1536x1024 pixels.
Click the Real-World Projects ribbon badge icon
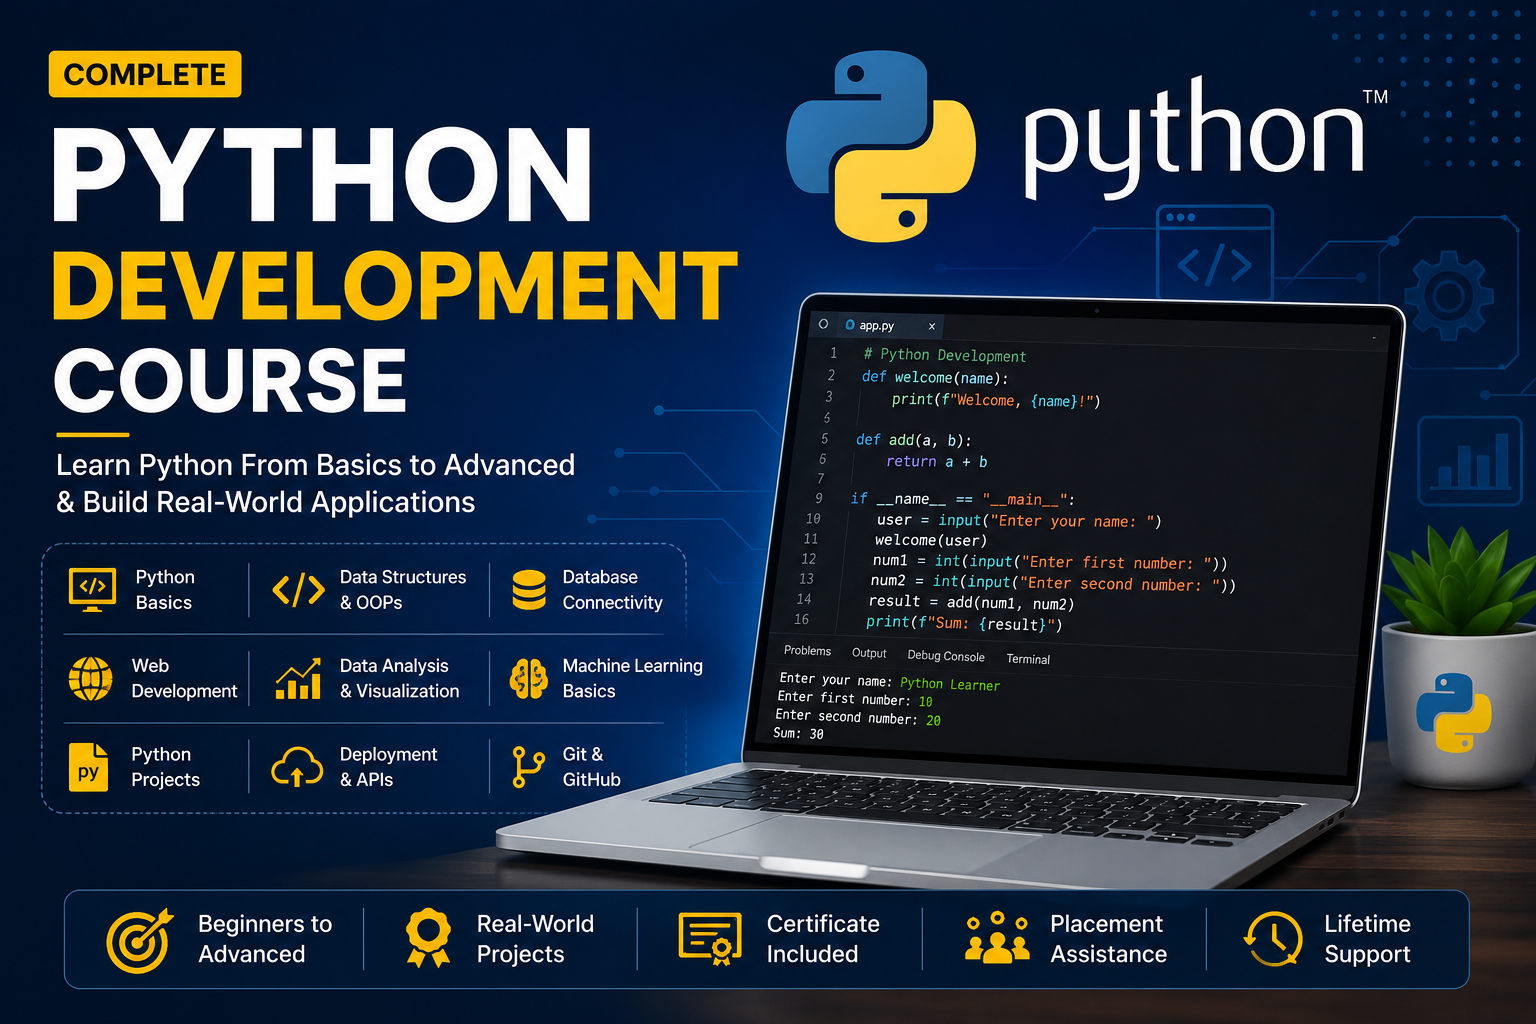pos(428,938)
